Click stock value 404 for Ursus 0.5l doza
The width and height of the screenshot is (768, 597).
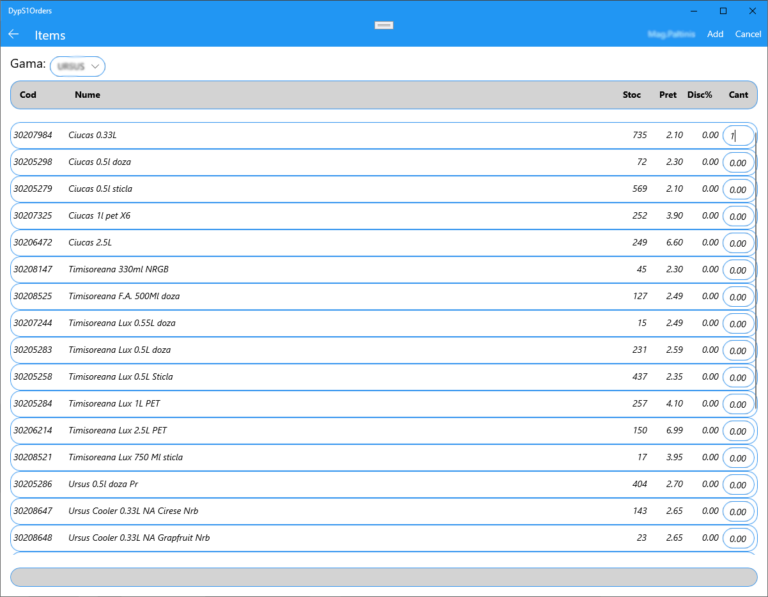640,484
